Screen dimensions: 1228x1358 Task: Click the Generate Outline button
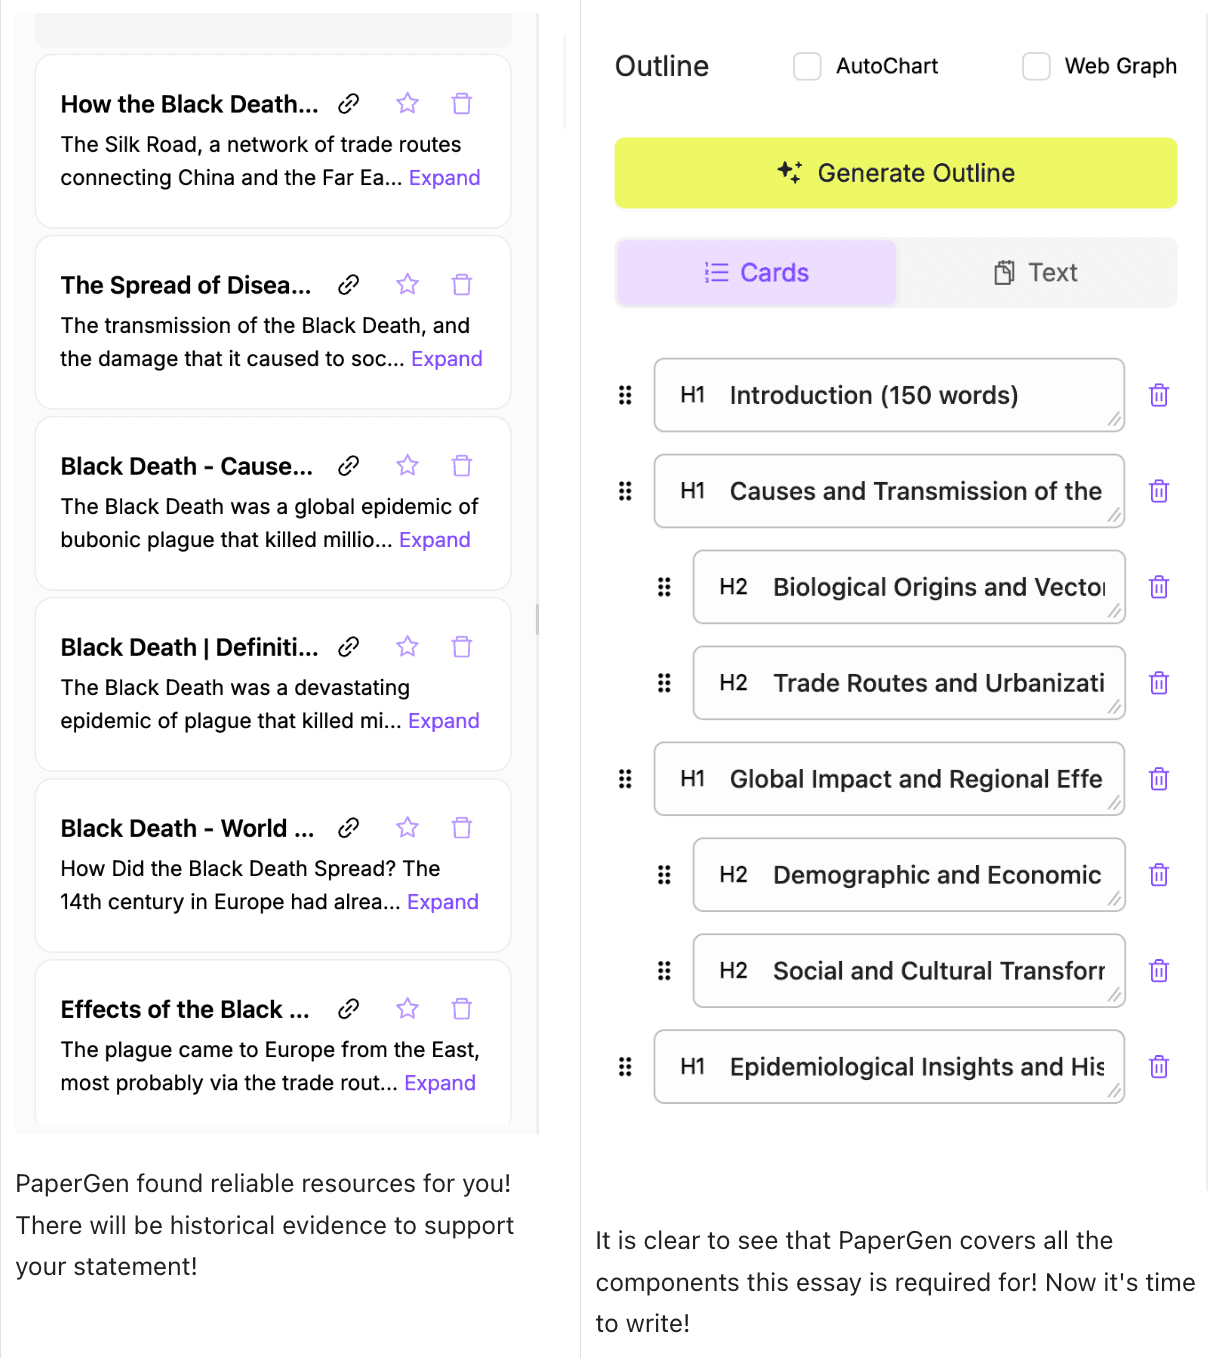[895, 173]
